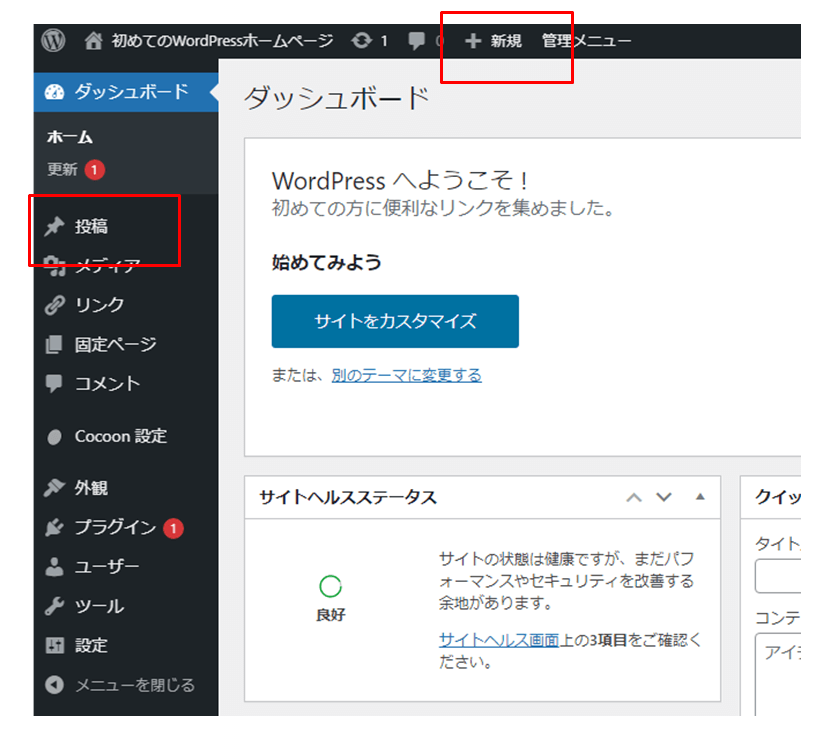Open プラグイン menu
Viewport: 819px width, 735px height.
click(115, 528)
